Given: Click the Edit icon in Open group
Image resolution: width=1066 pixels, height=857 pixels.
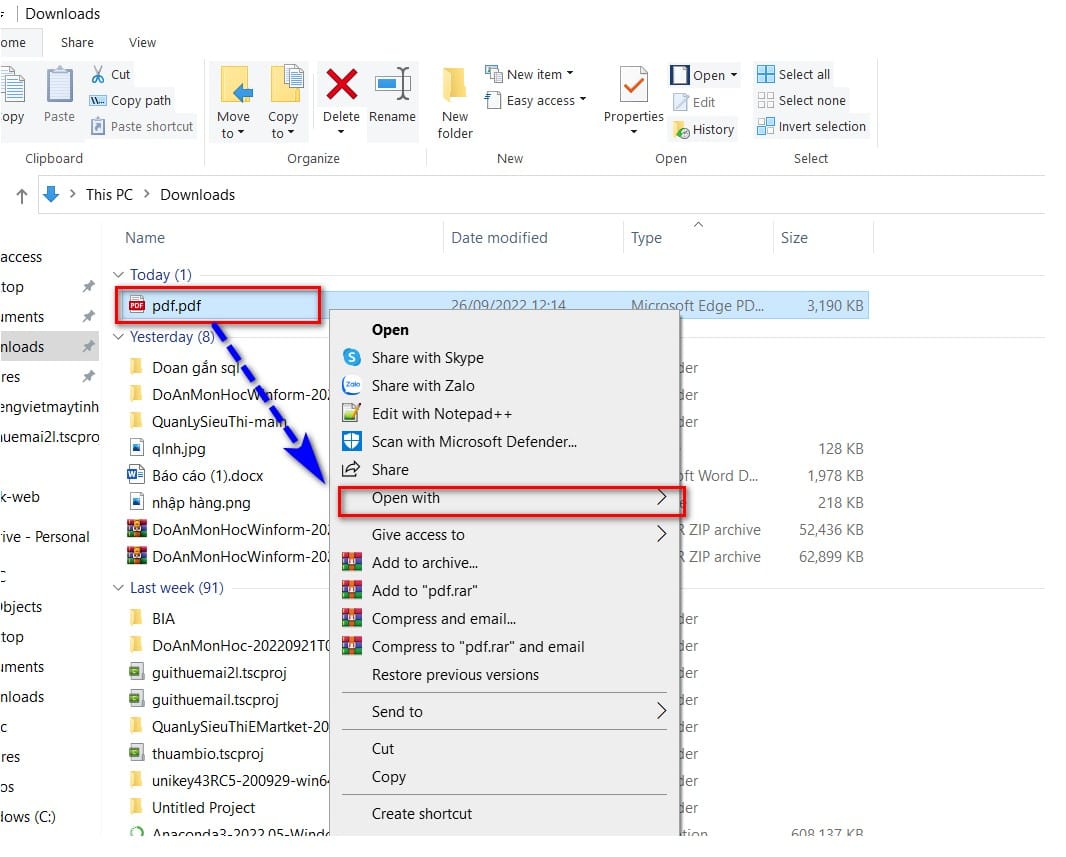Looking at the screenshot, I should pos(681,102).
